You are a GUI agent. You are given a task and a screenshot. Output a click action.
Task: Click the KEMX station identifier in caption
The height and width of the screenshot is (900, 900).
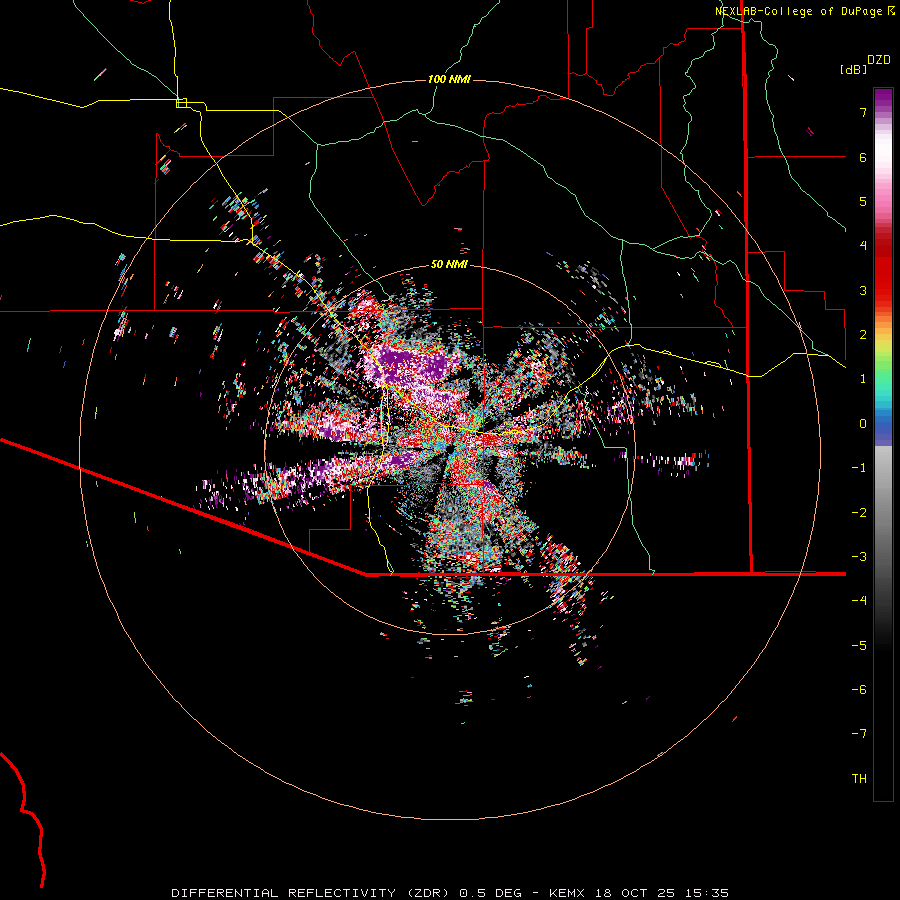coord(566,893)
